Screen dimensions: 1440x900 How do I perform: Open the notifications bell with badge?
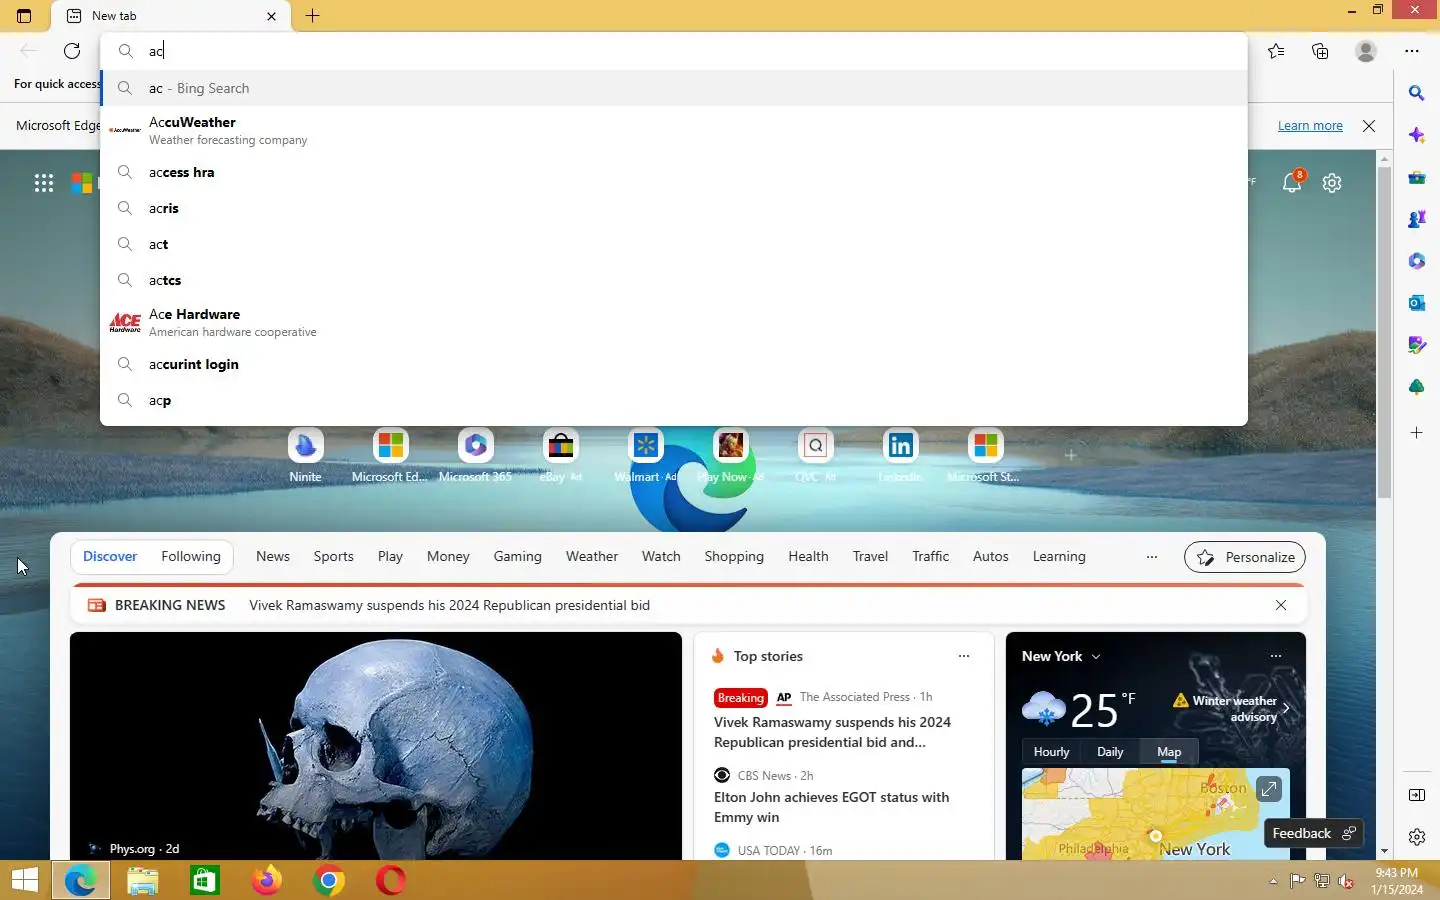[1292, 182]
